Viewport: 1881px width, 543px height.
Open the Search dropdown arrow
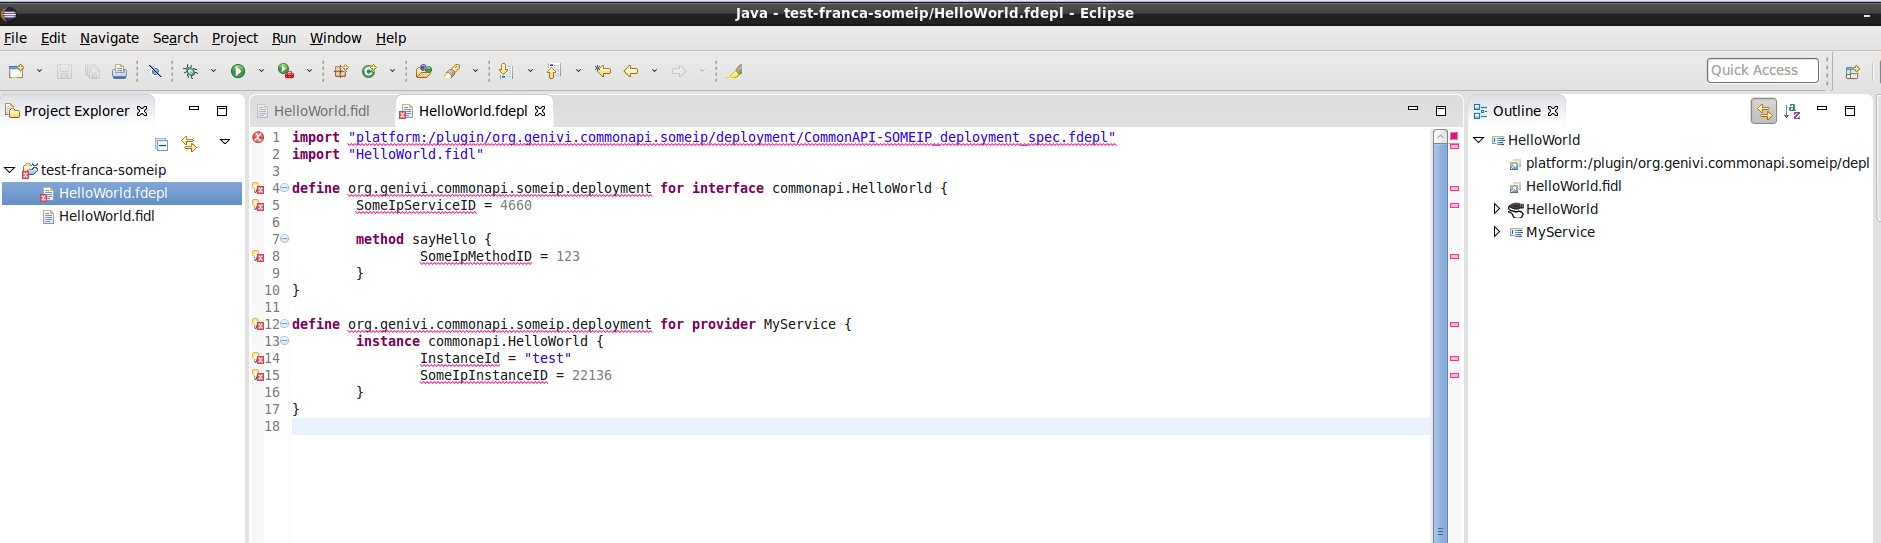475,71
